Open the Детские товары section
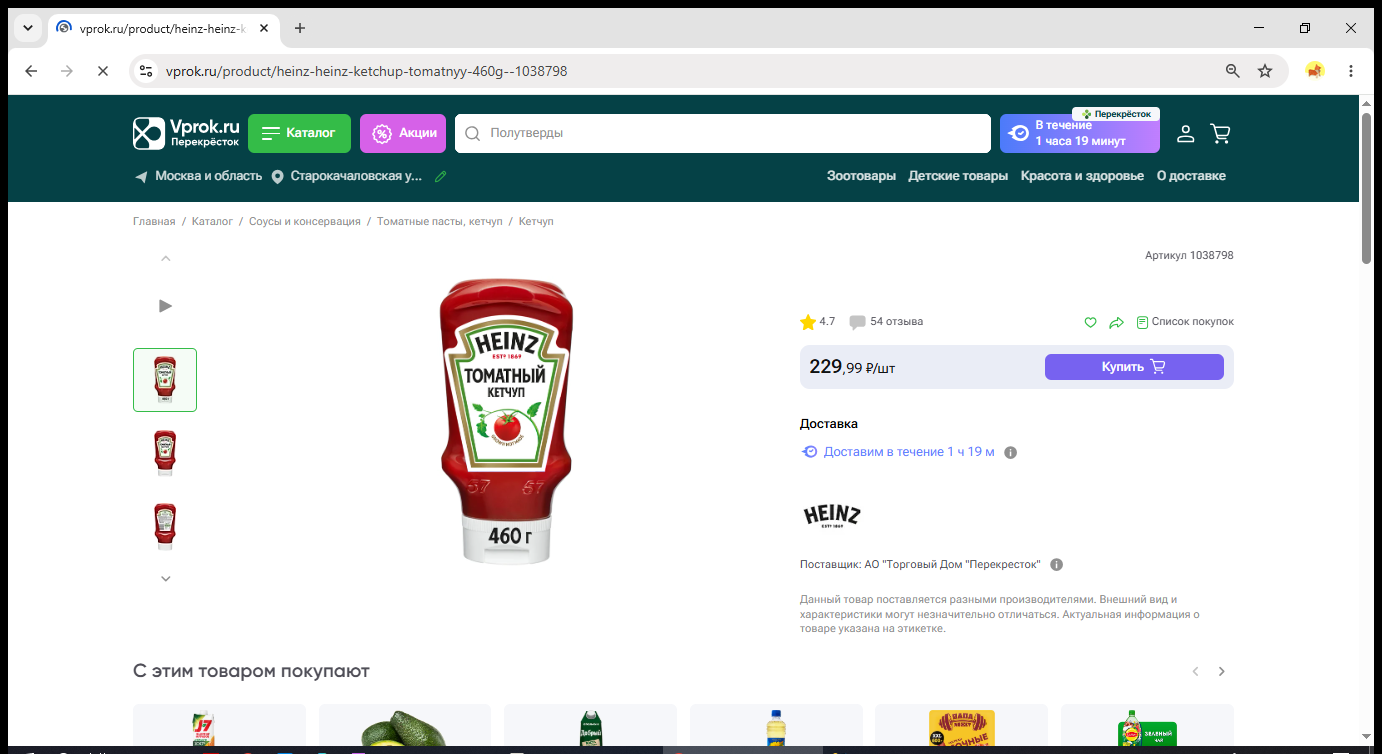 coord(958,176)
